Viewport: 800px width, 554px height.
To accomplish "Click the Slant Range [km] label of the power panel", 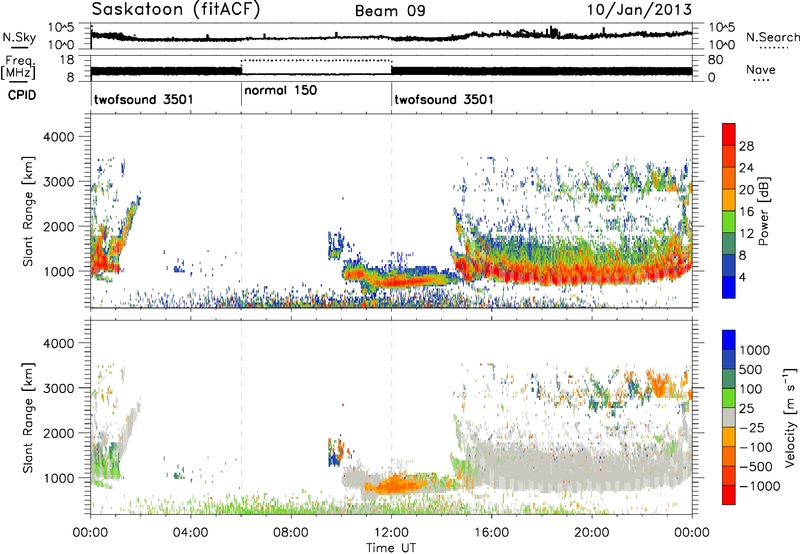I will (x=28, y=211).
